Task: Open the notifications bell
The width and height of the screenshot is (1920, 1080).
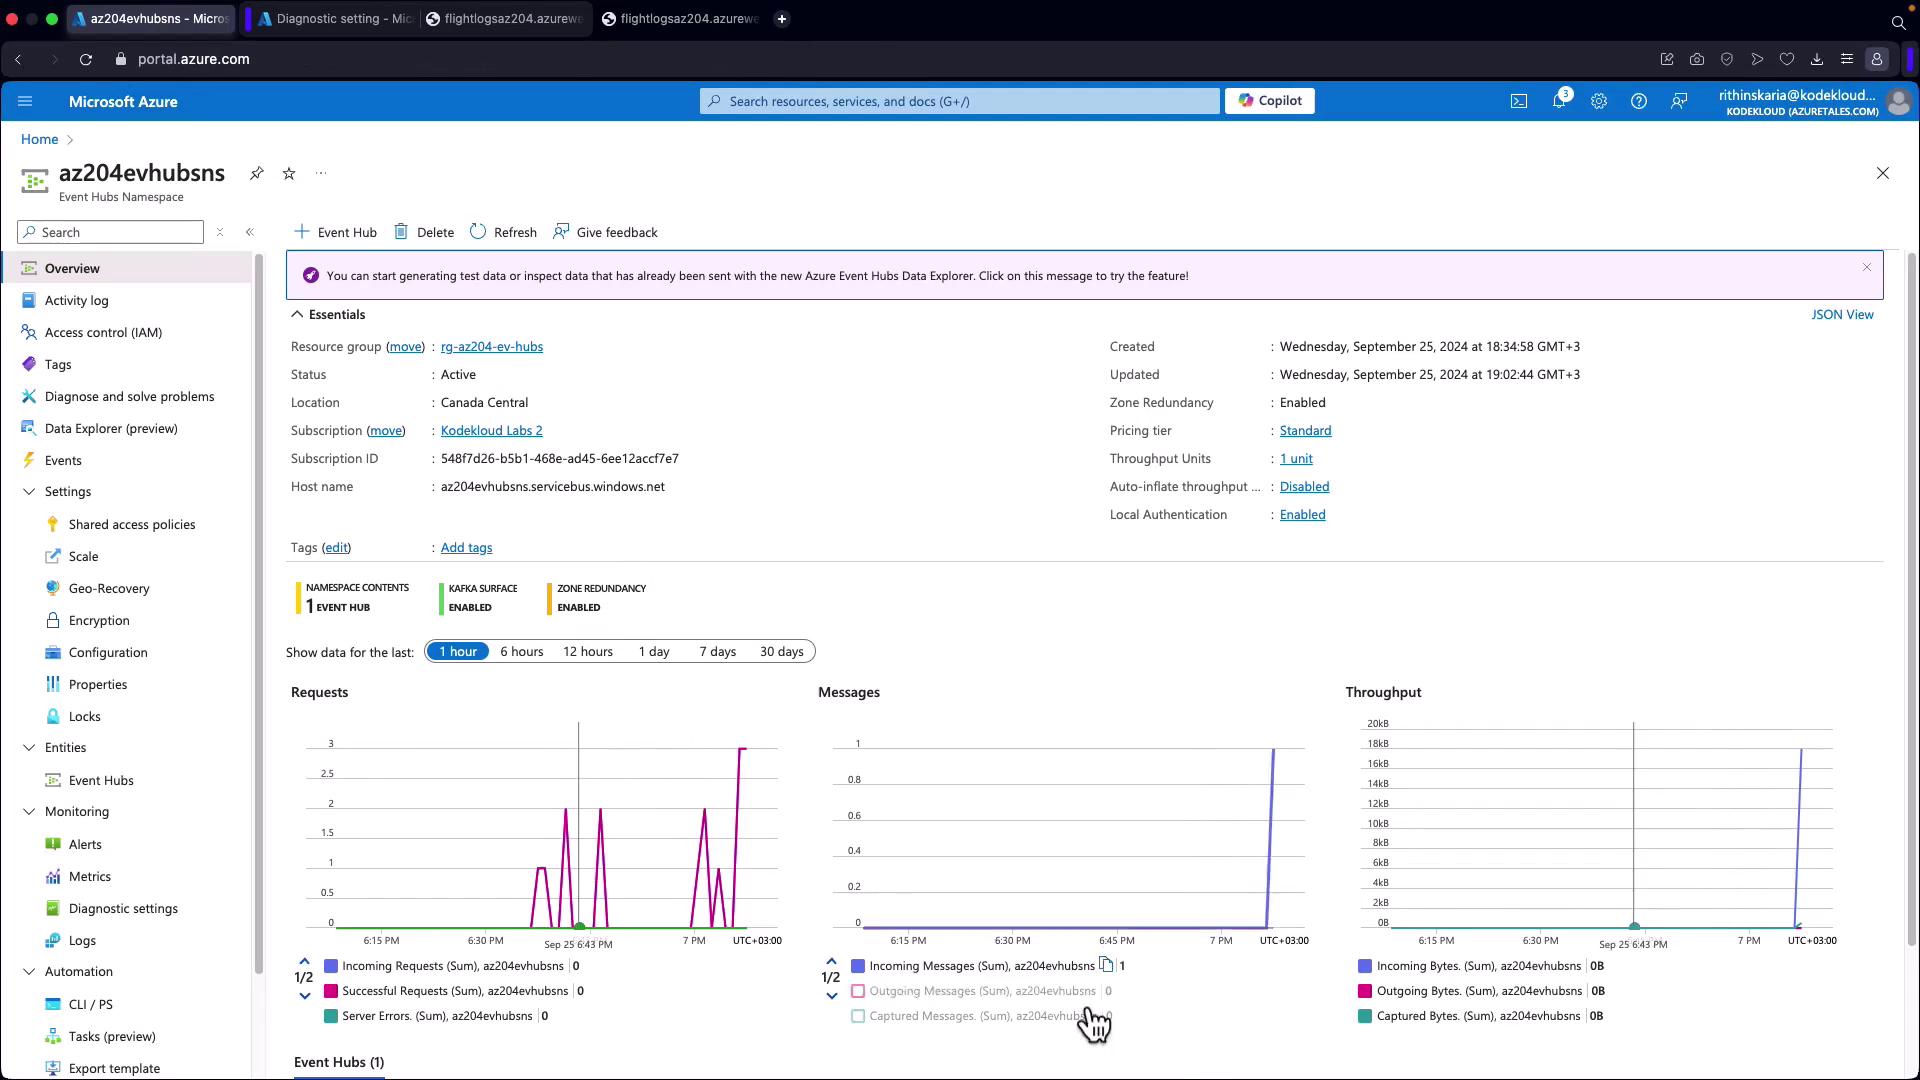Action: pos(1558,101)
